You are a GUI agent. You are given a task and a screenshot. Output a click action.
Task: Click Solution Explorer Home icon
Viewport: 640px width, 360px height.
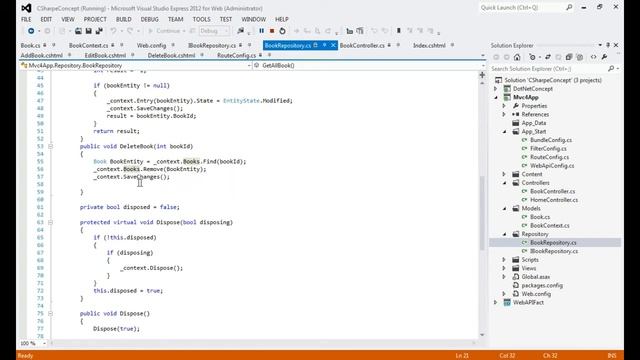coord(517,57)
